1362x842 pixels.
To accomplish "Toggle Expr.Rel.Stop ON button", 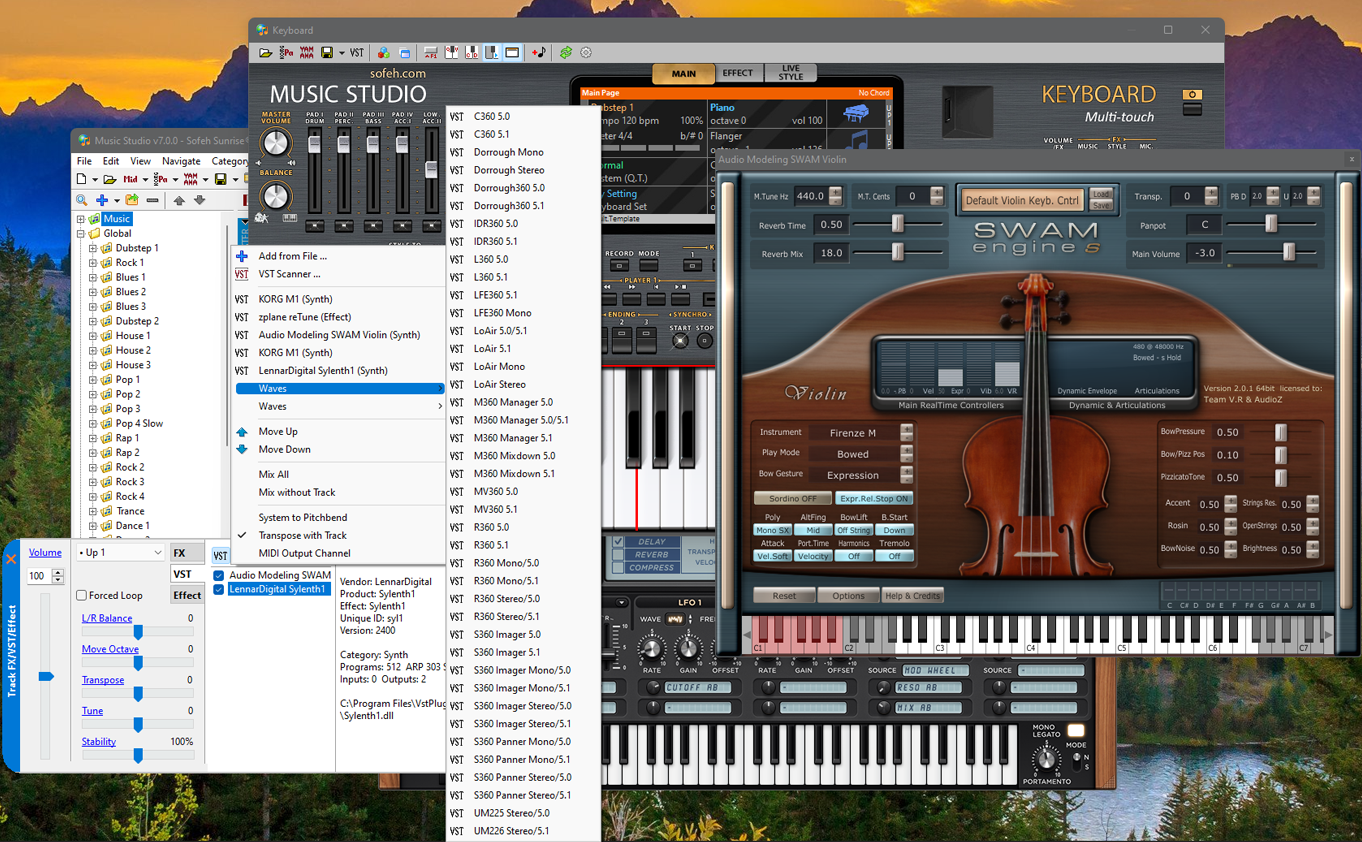I will pos(874,498).
